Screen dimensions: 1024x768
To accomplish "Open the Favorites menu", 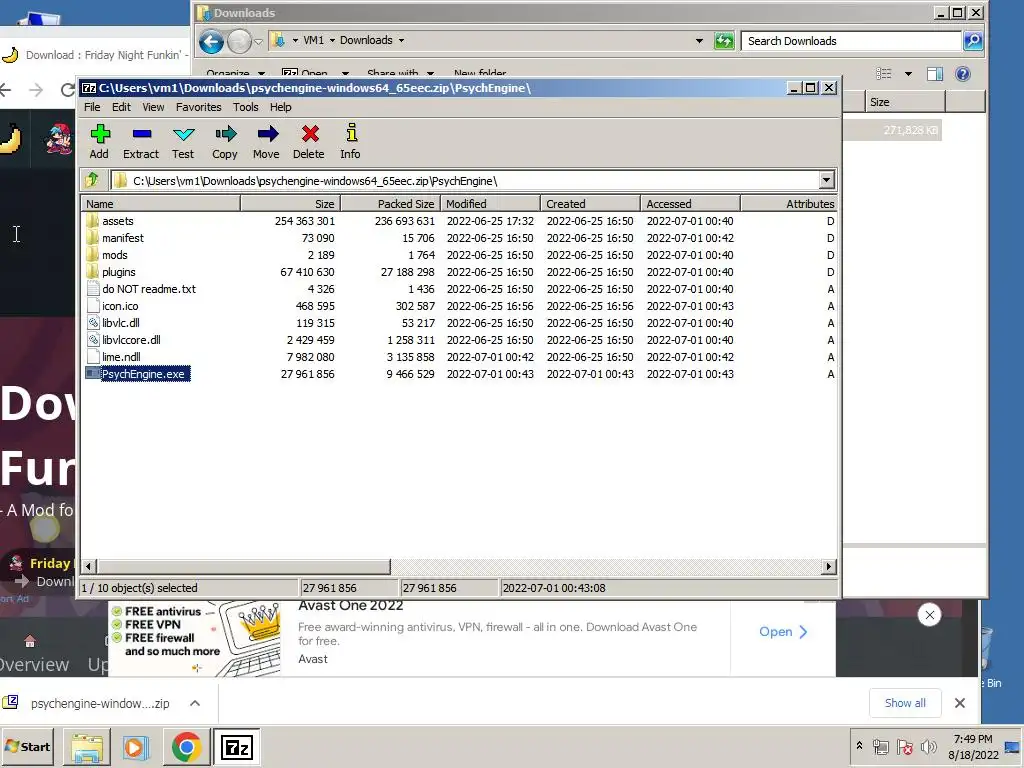I will (199, 107).
